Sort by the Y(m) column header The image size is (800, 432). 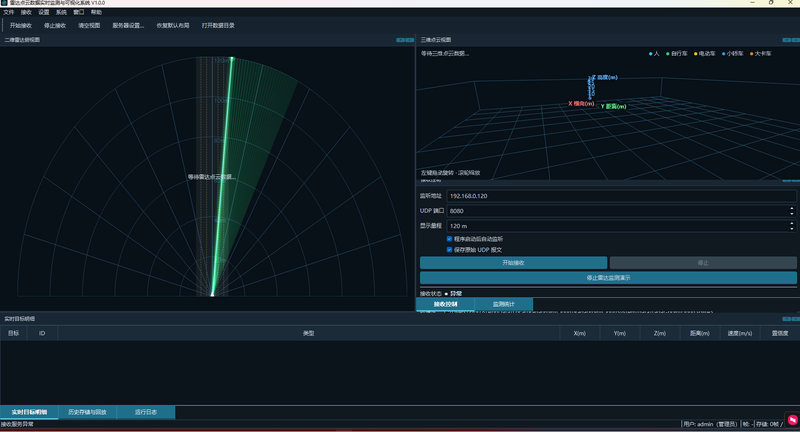click(x=619, y=333)
